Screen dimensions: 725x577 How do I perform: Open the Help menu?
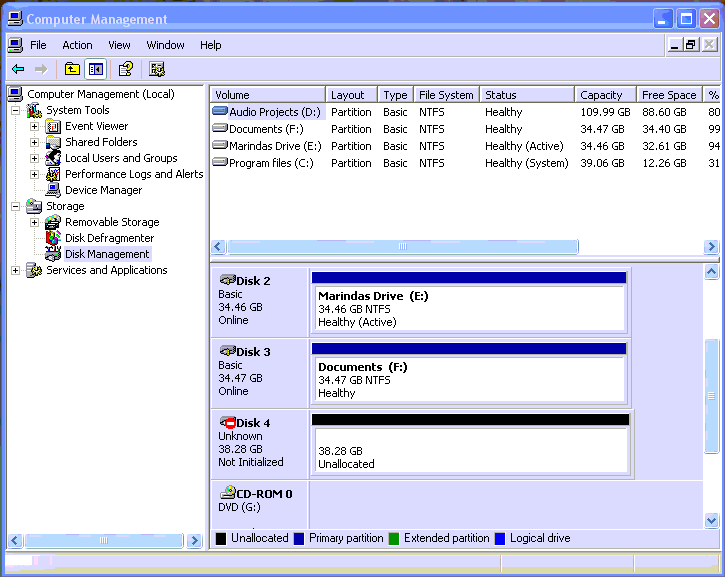click(x=210, y=45)
